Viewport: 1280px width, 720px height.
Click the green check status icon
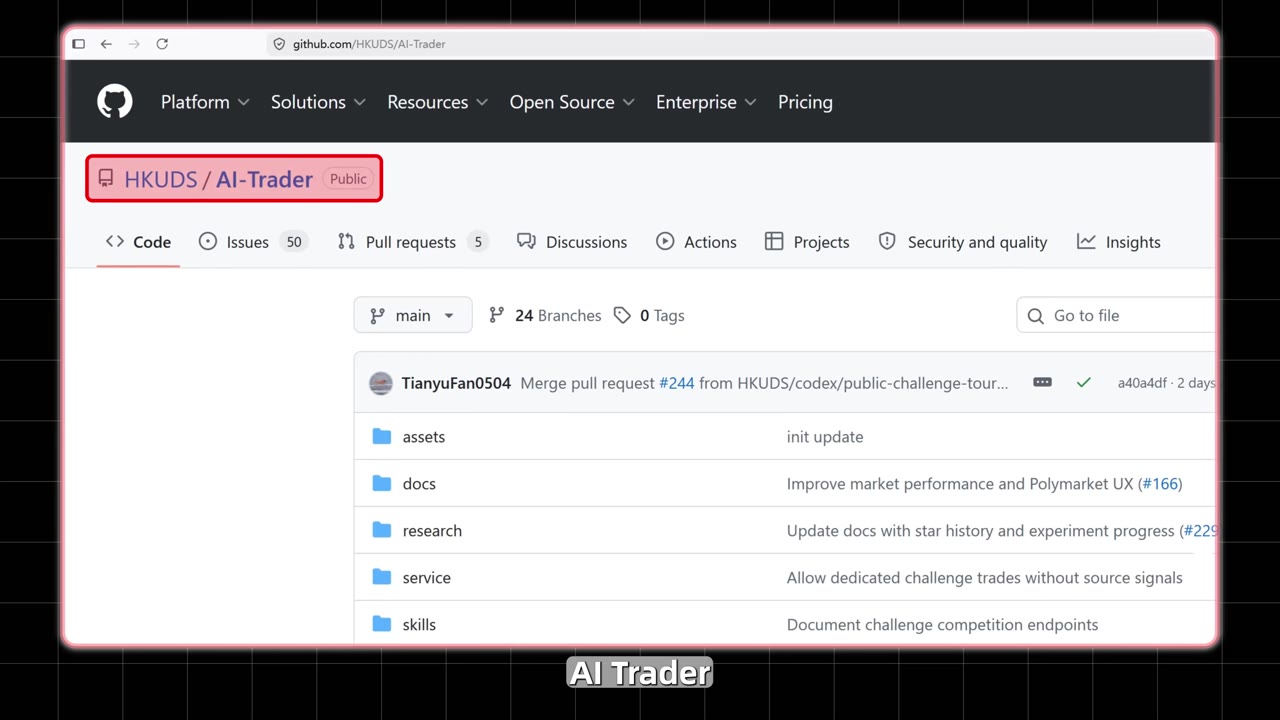[x=1083, y=383]
